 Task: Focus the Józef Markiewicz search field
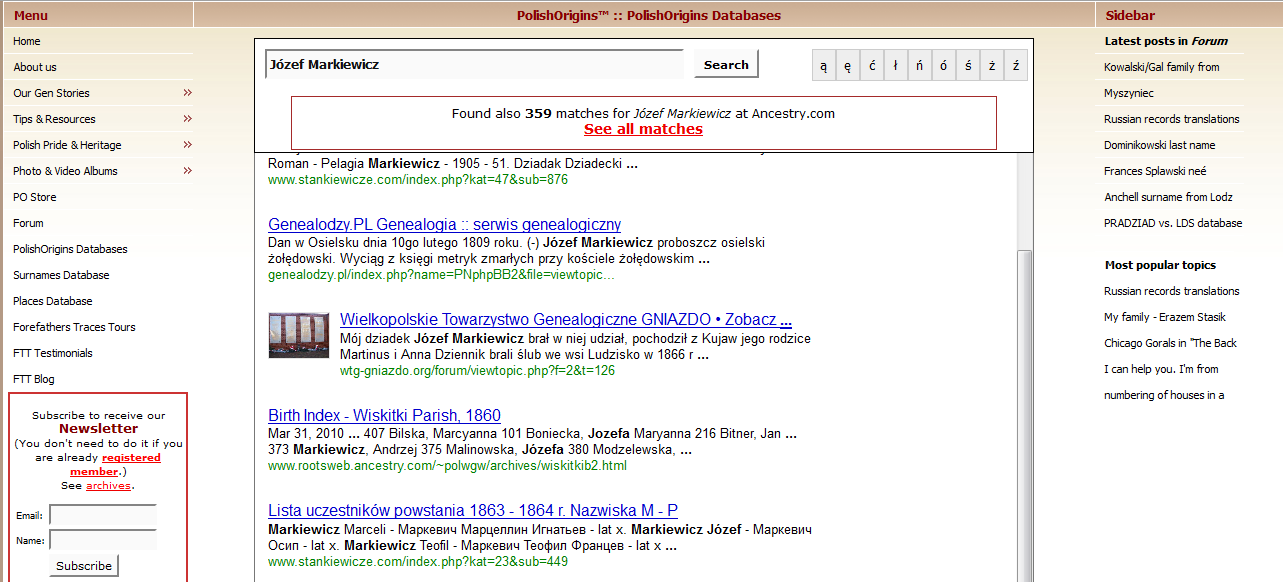[x=474, y=64]
